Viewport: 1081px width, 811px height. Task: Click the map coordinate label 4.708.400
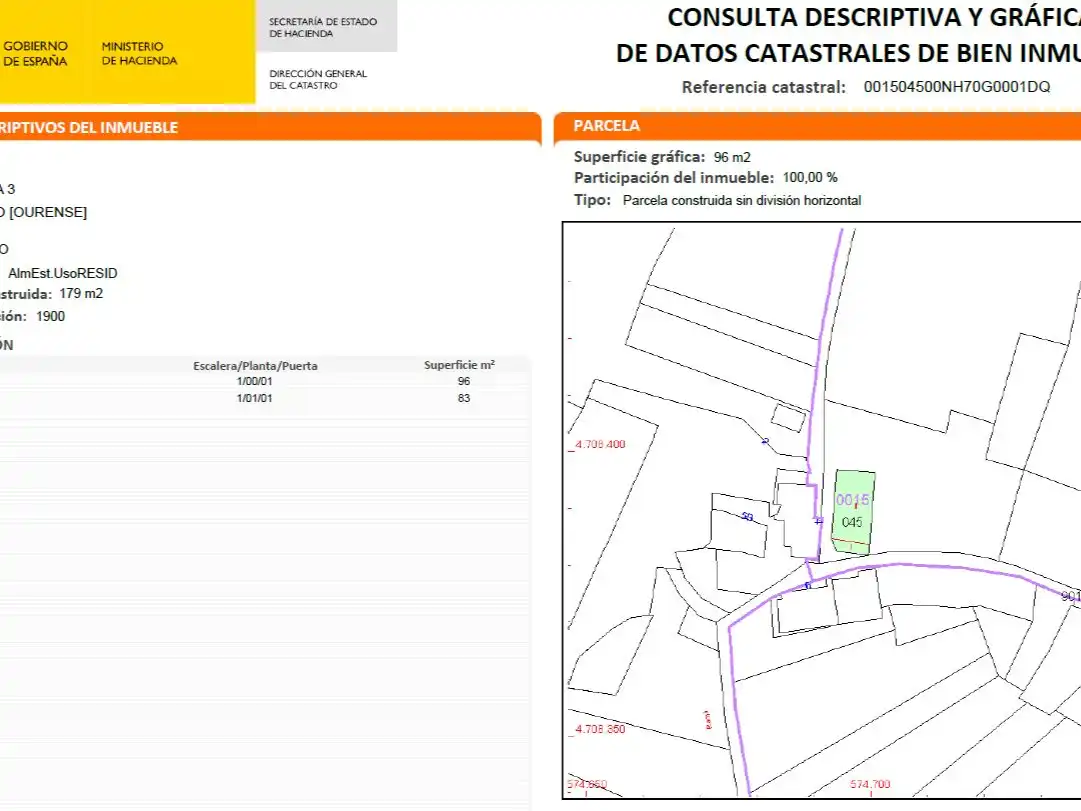(x=600, y=445)
